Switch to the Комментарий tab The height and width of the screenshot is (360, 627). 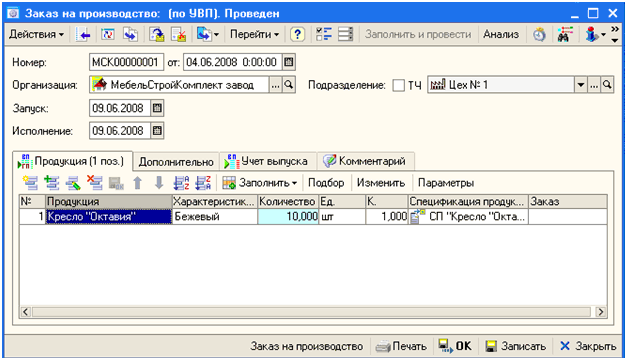pos(366,162)
